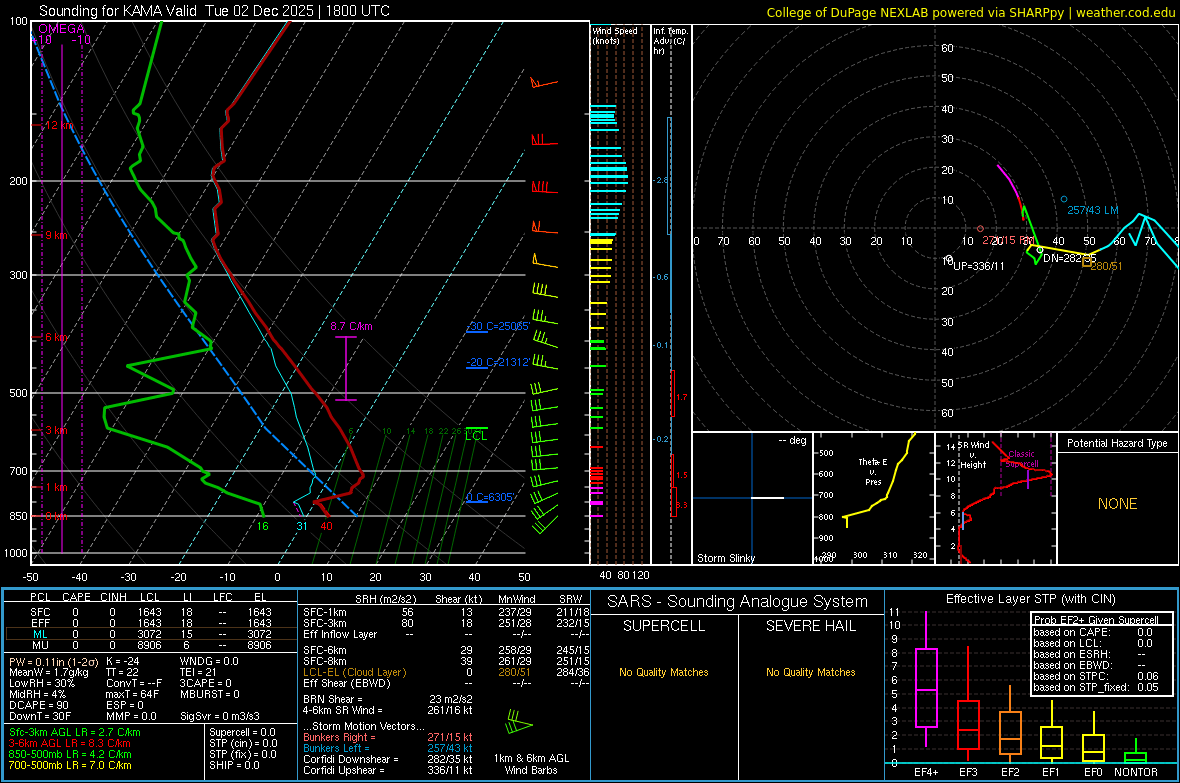Viewport: 1180px width, 783px height.
Task: Click the "SEVERE HAIL" column header
Action: coord(811,626)
